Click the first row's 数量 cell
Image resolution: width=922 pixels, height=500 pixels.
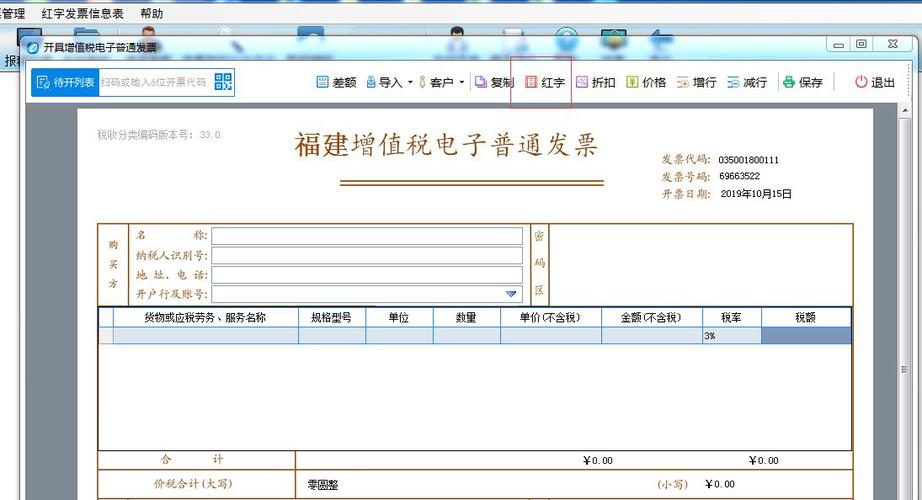pyautogui.click(x=466, y=336)
